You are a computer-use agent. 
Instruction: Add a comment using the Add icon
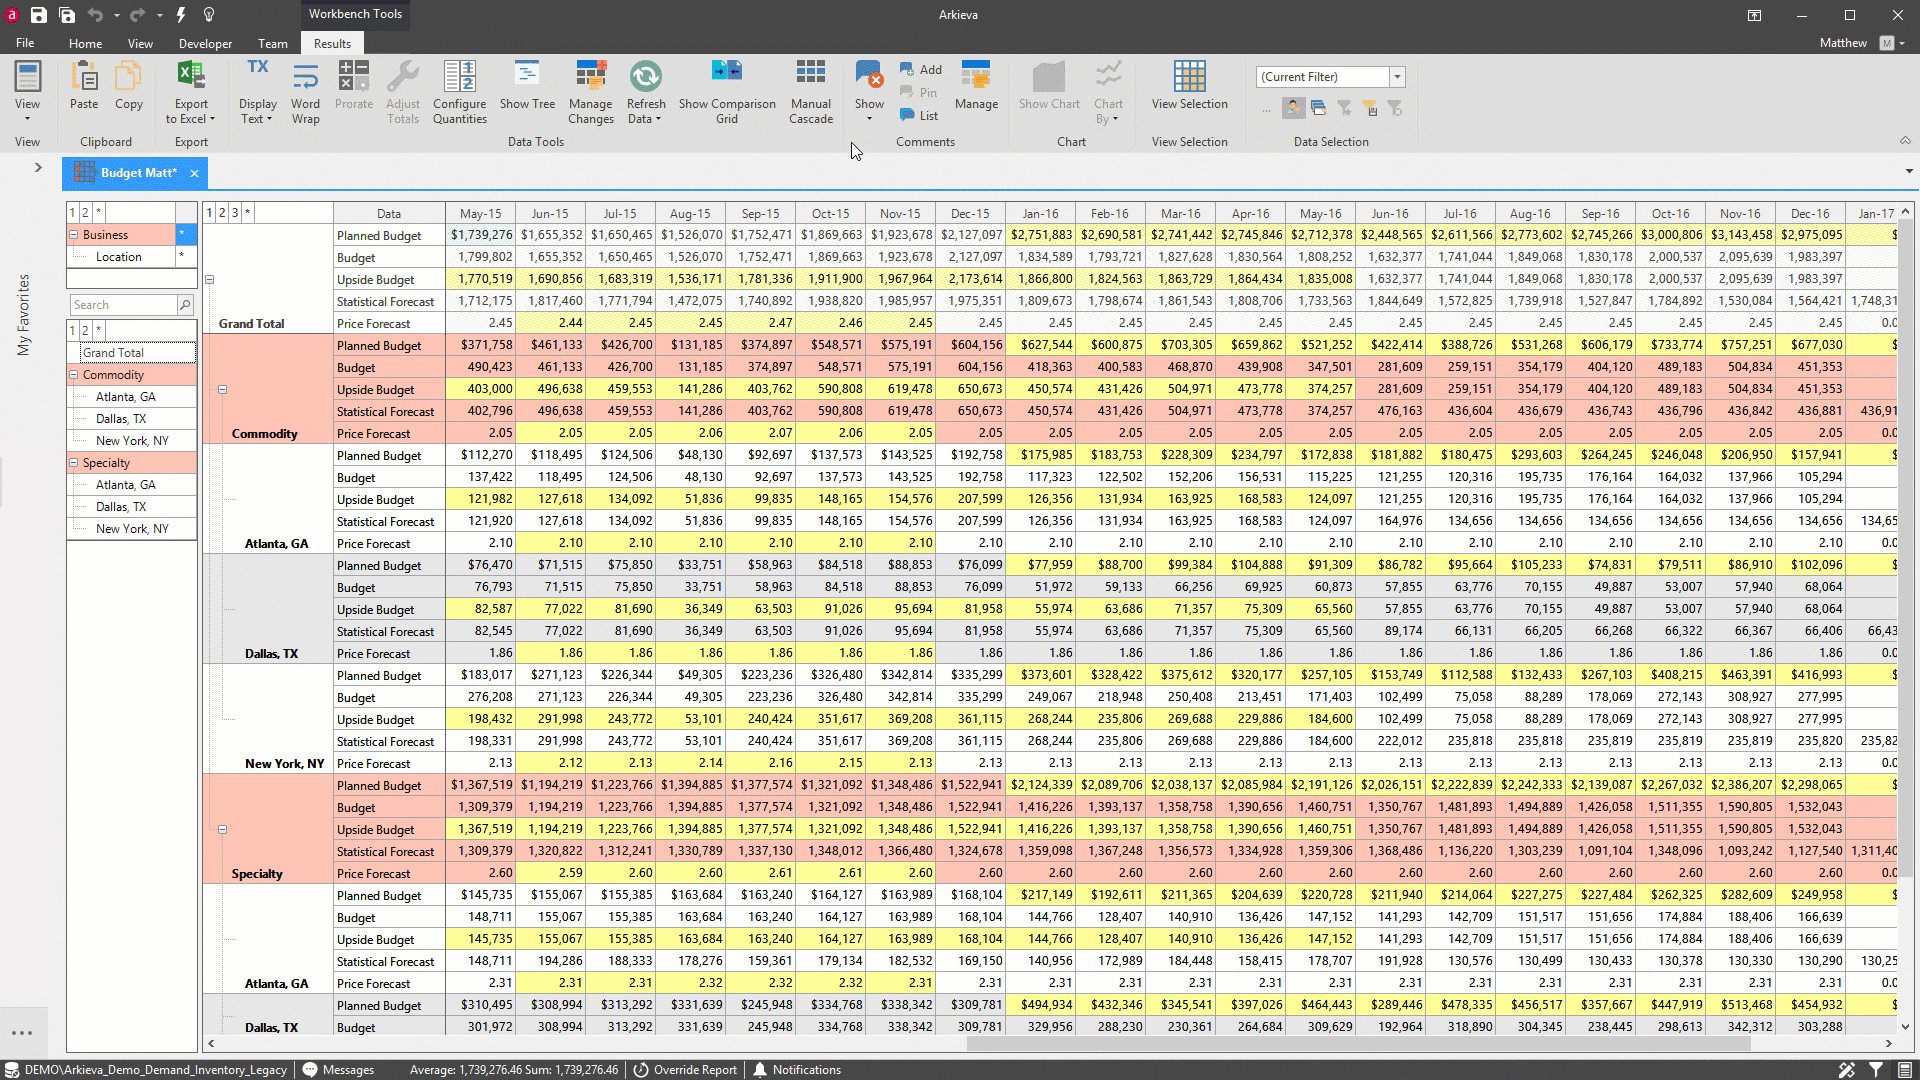click(920, 69)
